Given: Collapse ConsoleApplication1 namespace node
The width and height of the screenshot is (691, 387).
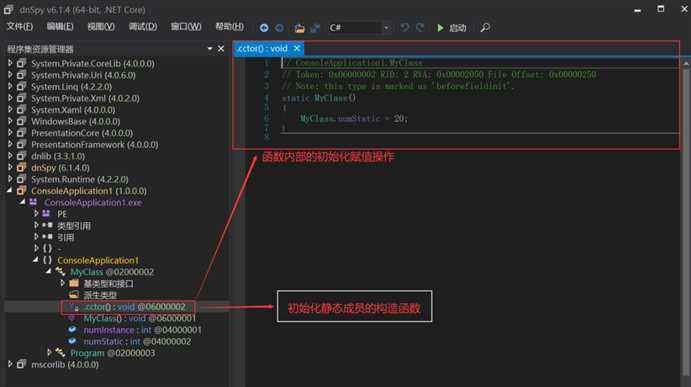Looking at the screenshot, I should pyautogui.click(x=36, y=260).
